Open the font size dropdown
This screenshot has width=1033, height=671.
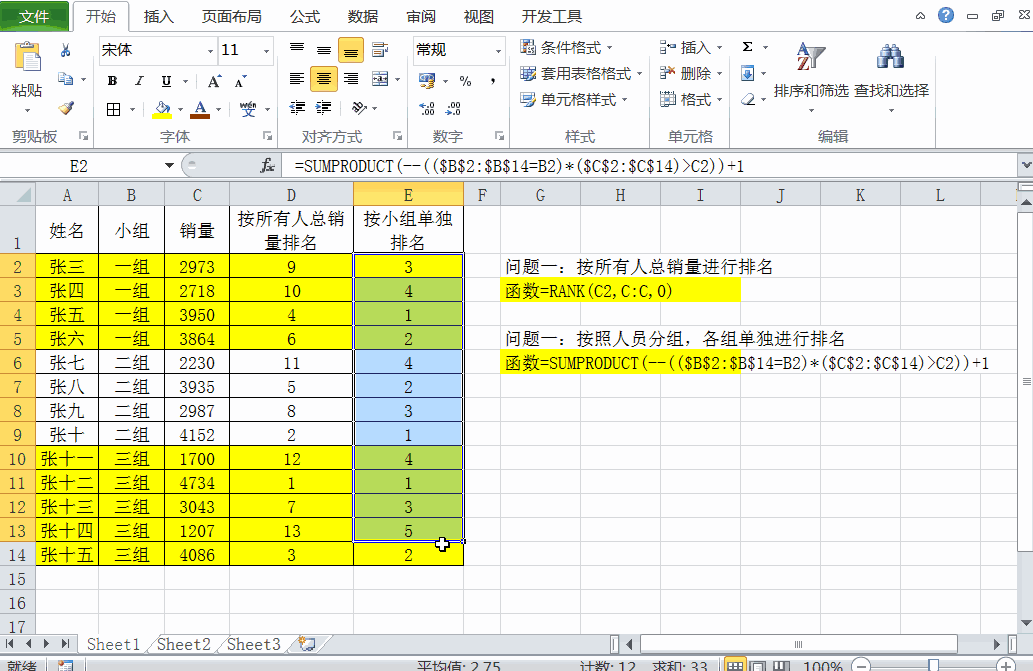point(266,51)
